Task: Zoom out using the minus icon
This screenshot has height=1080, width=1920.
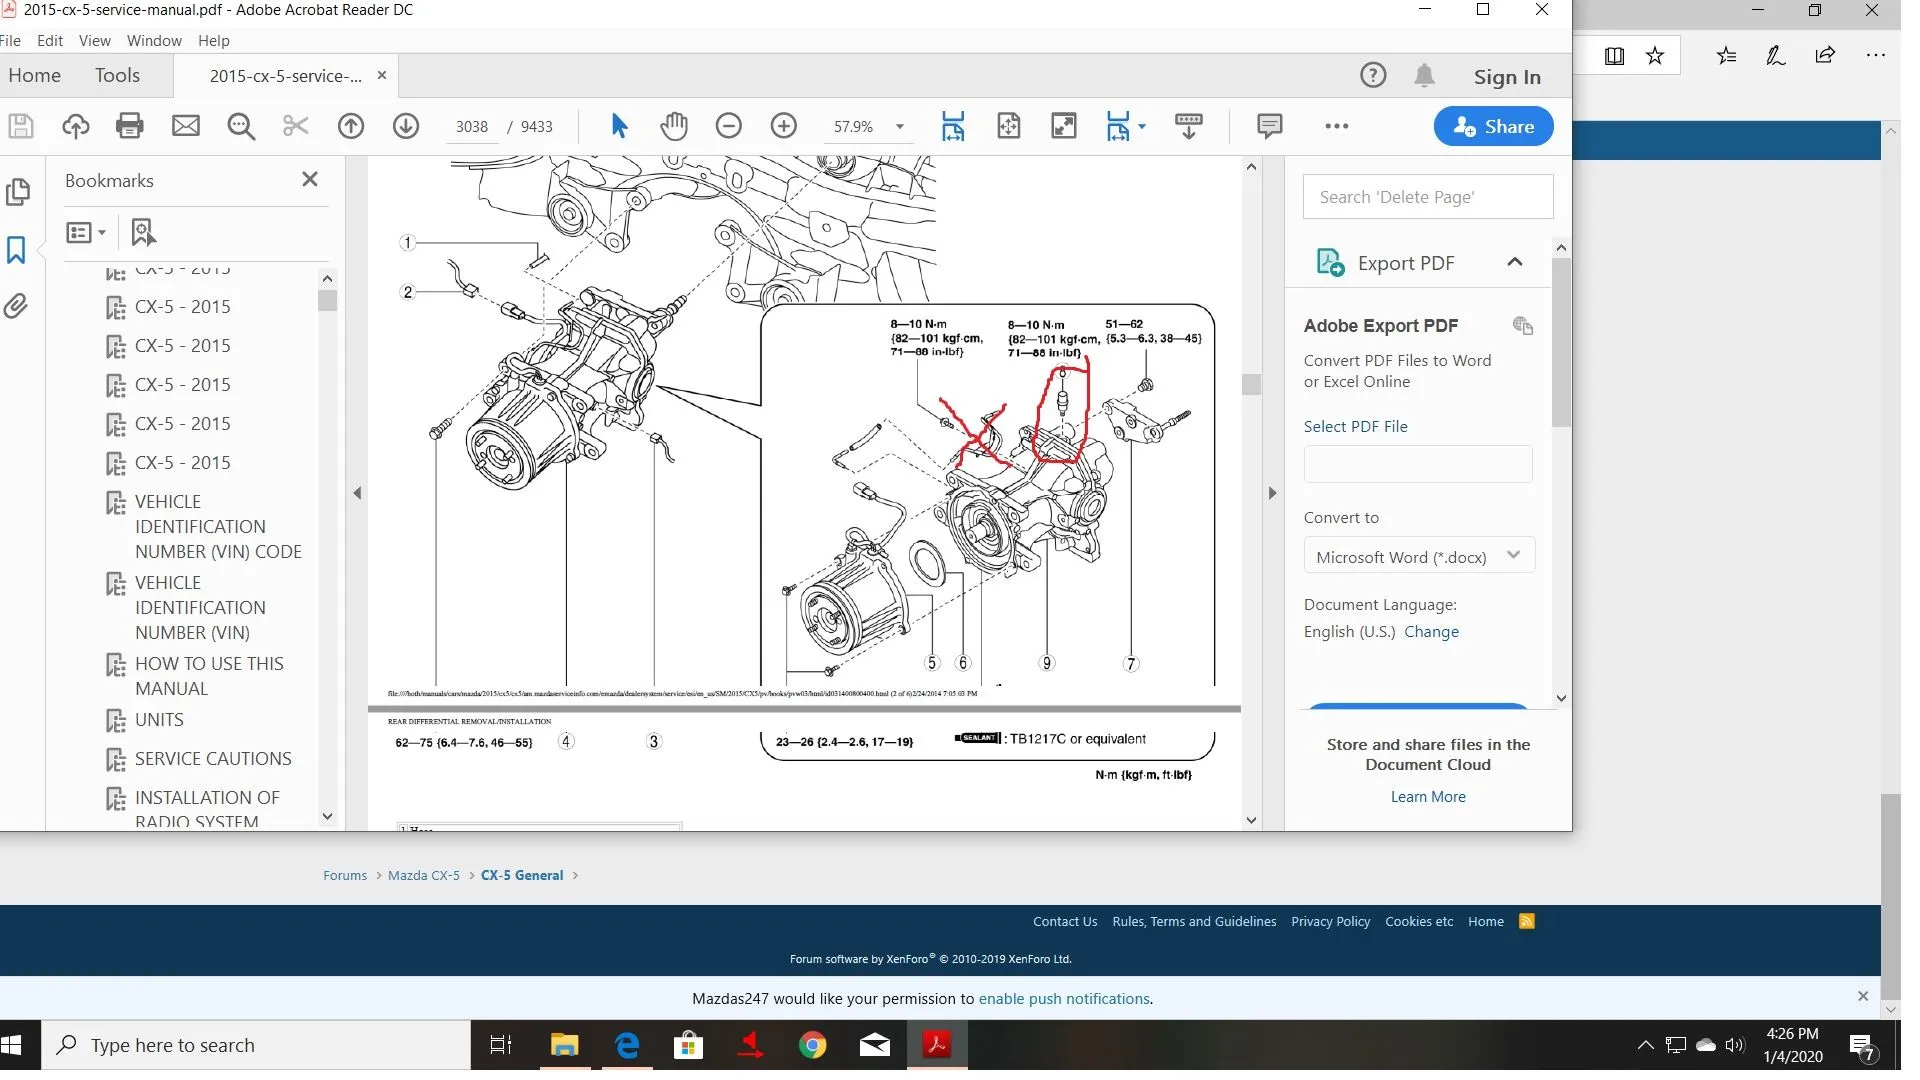Action: (729, 126)
